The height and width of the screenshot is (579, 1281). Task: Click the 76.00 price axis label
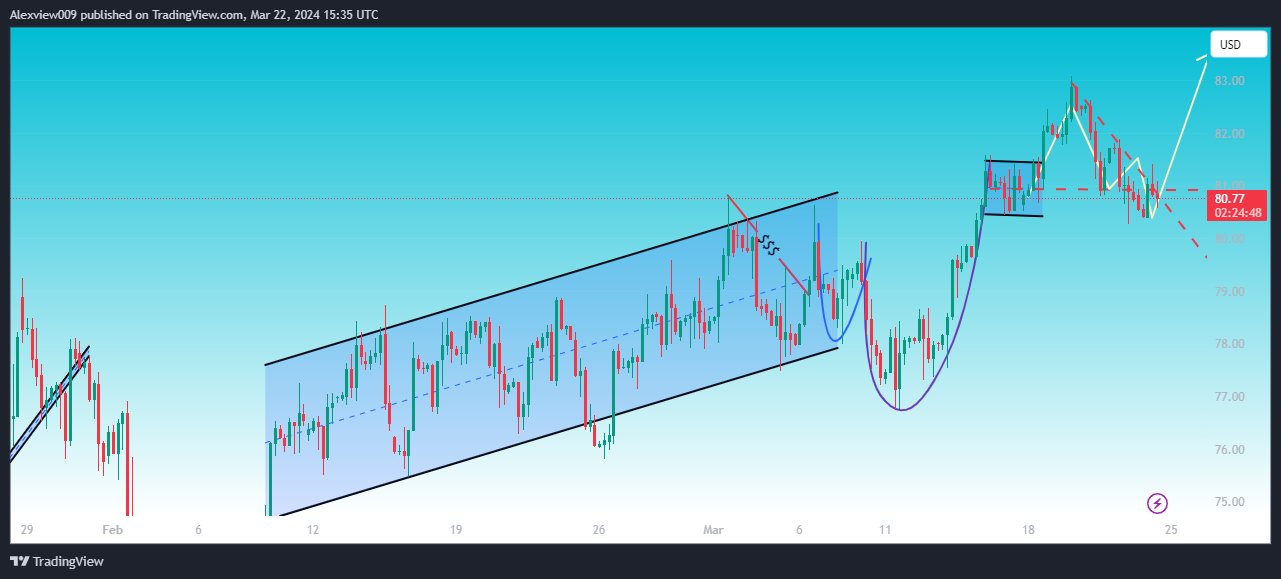tap(1229, 450)
